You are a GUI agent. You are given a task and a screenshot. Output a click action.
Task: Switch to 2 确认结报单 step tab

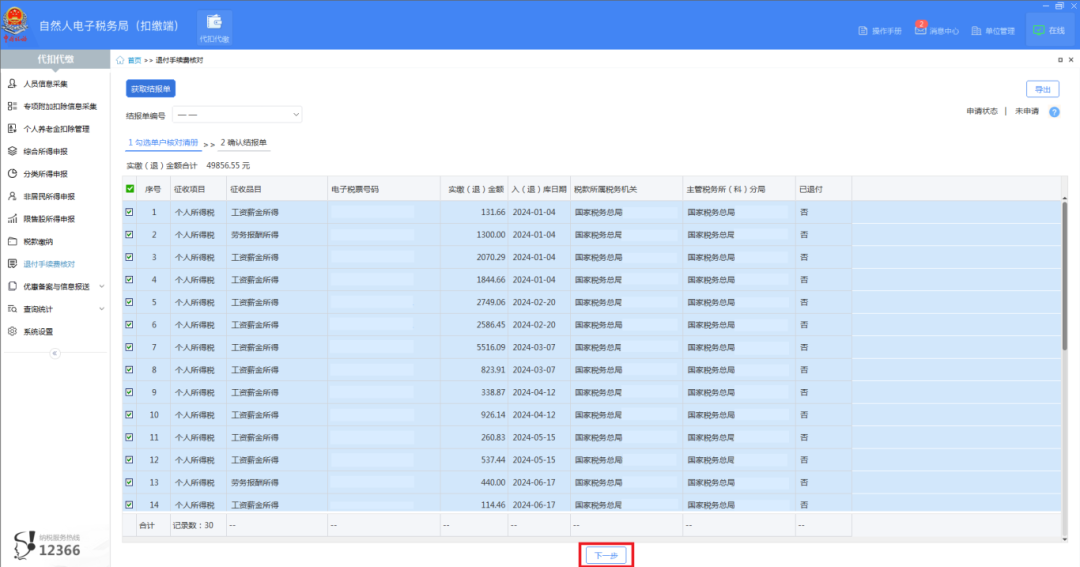coord(244,143)
